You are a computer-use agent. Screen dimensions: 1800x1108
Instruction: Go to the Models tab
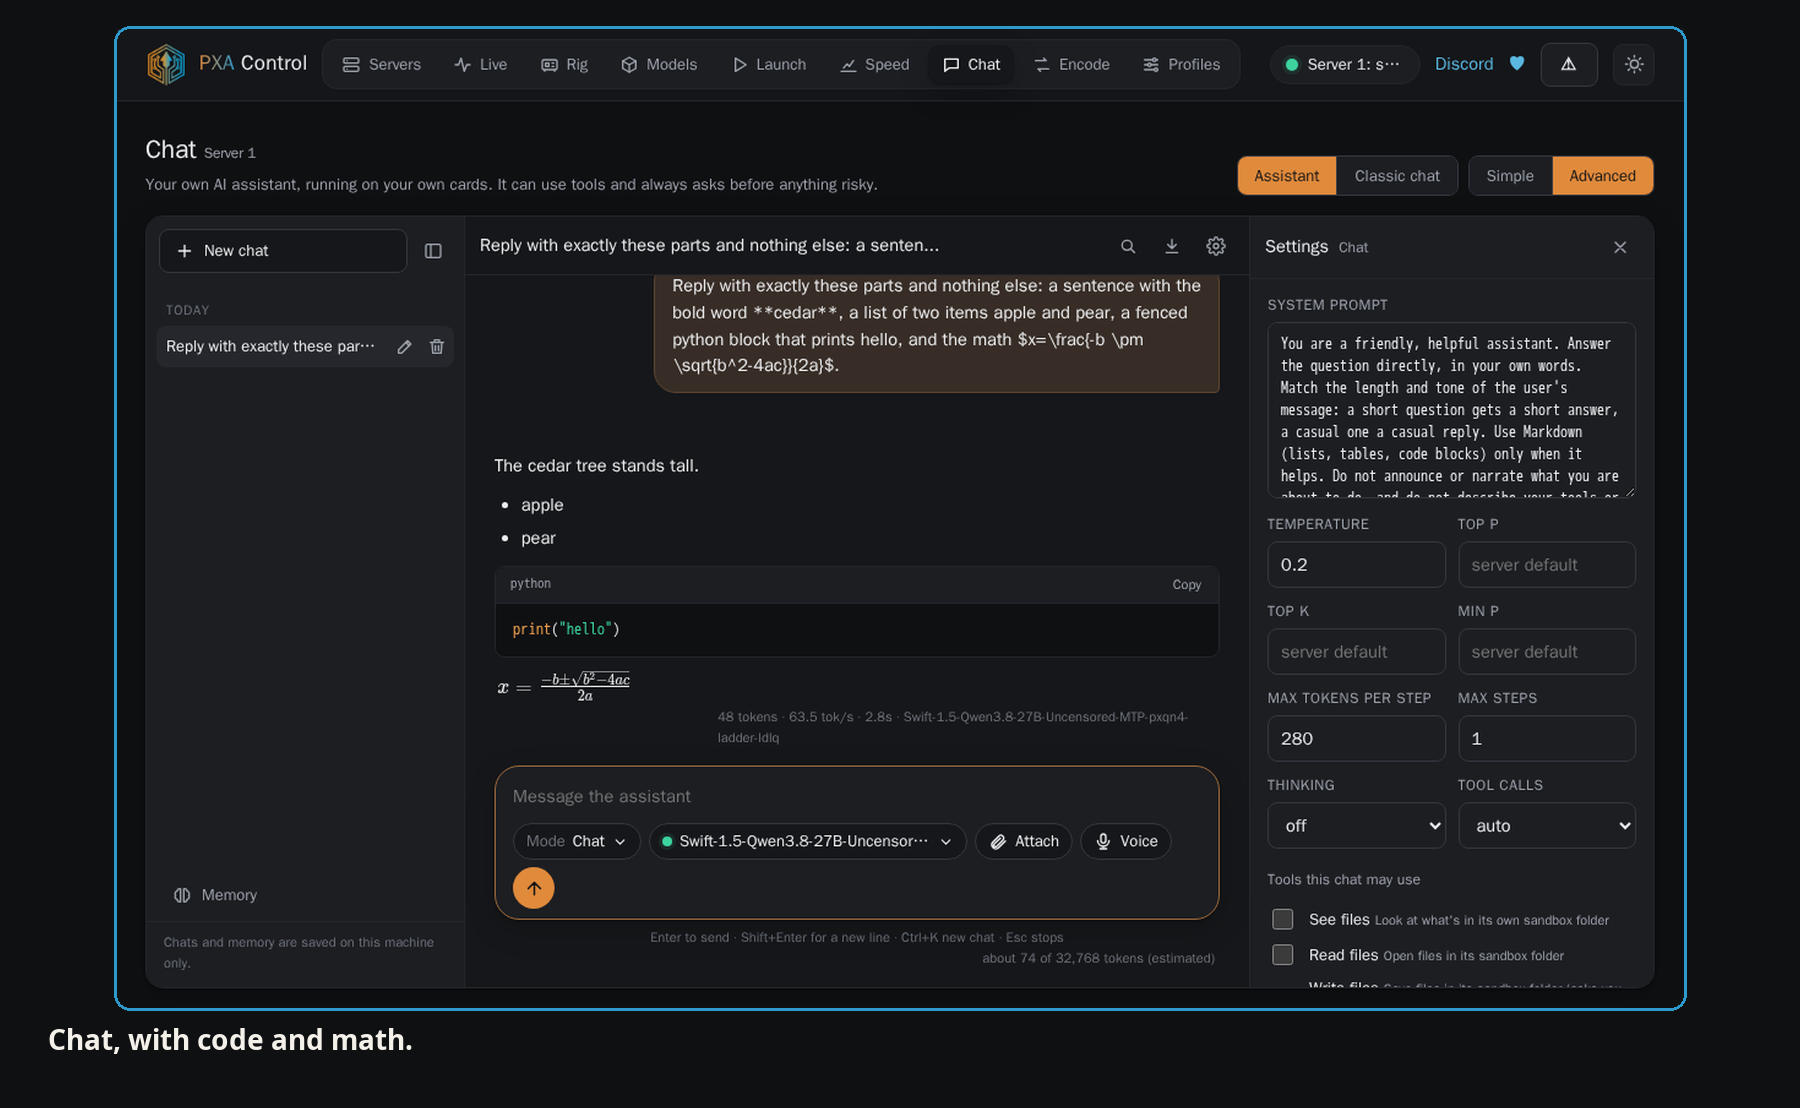[659, 64]
